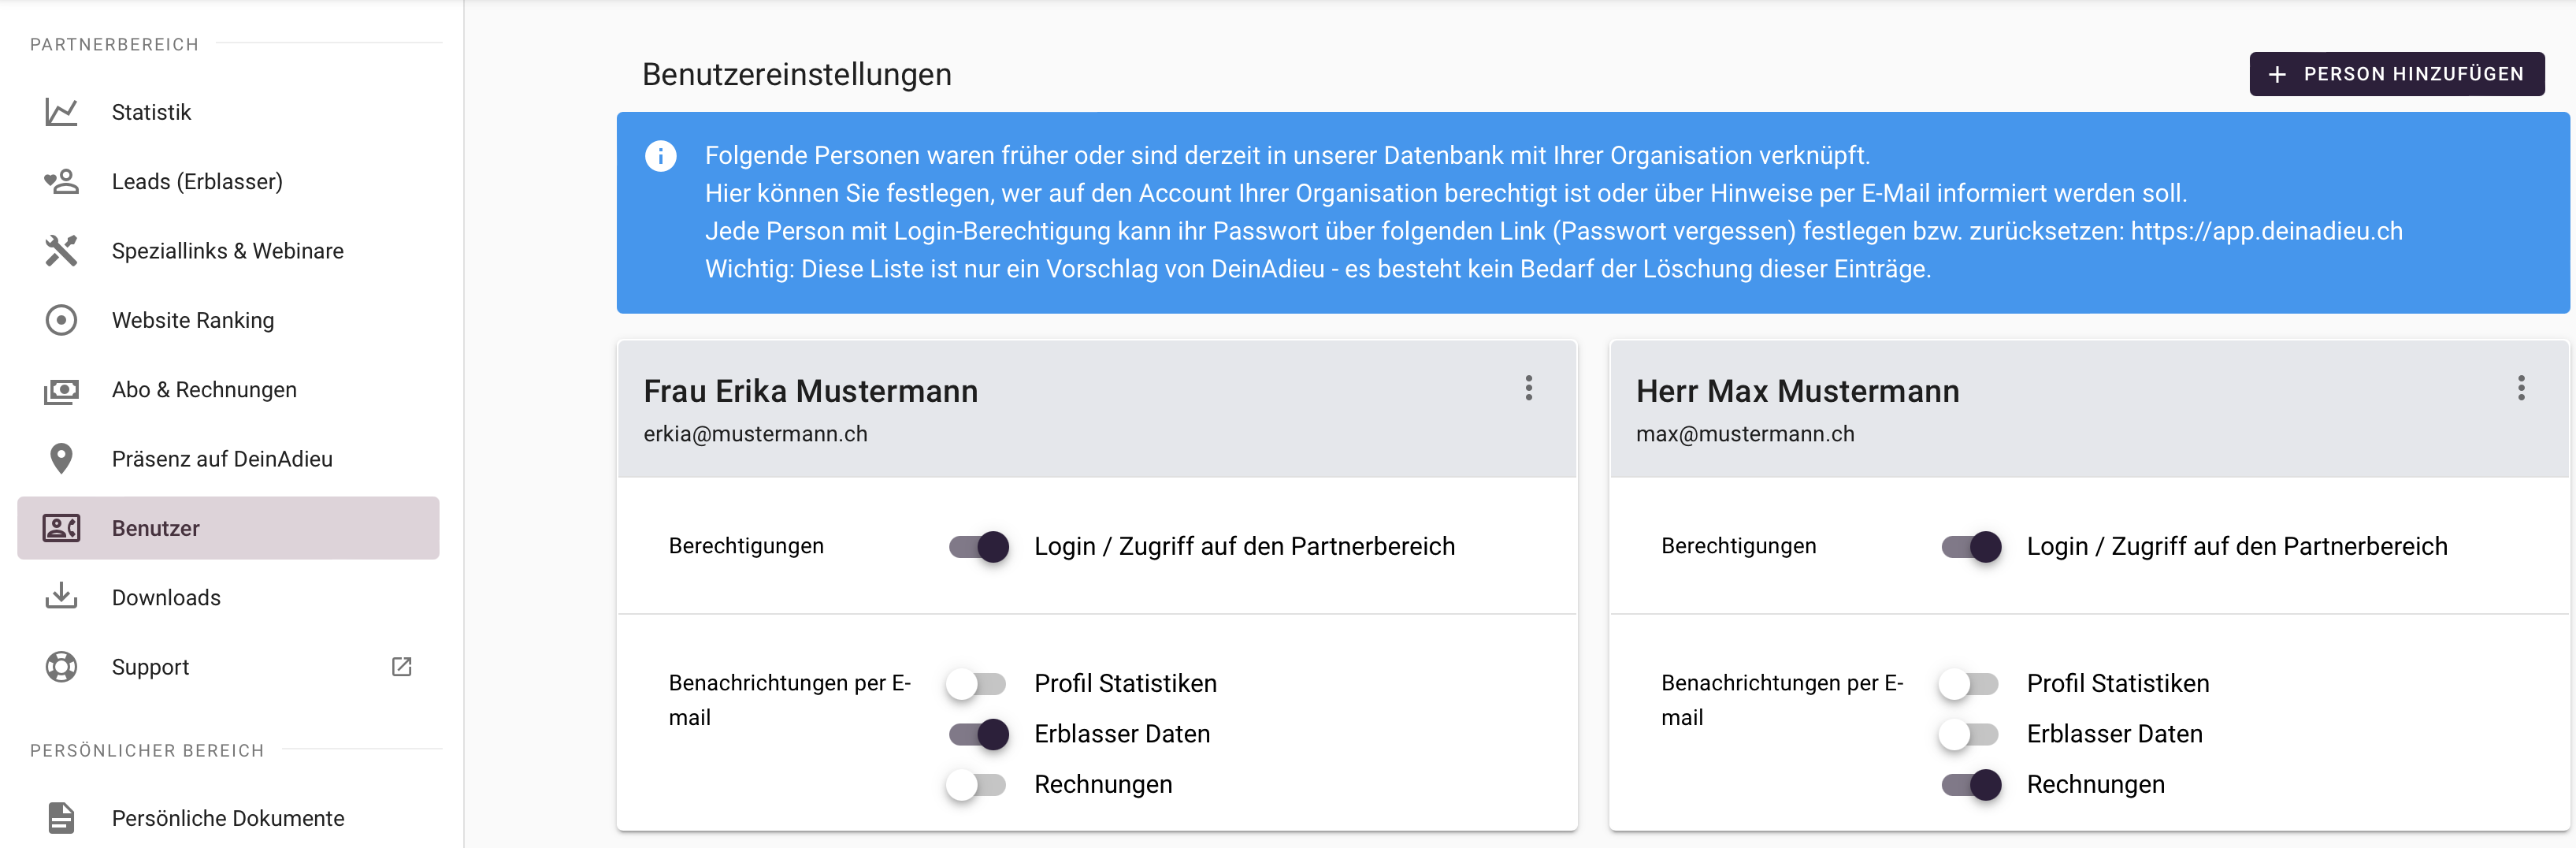Click the Statistik chart icon

(x=61, y=112)
